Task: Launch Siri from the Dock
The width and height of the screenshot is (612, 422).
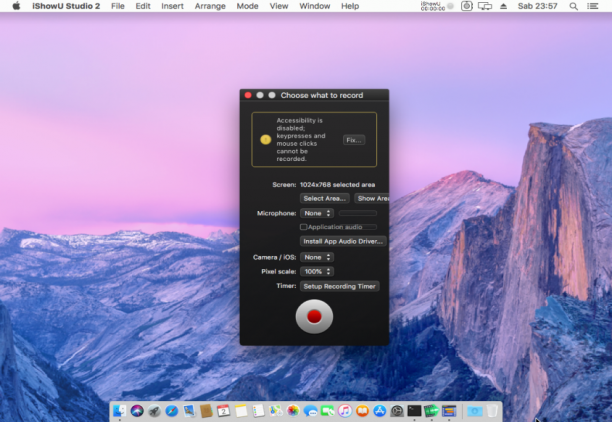Action: (137, 411)
